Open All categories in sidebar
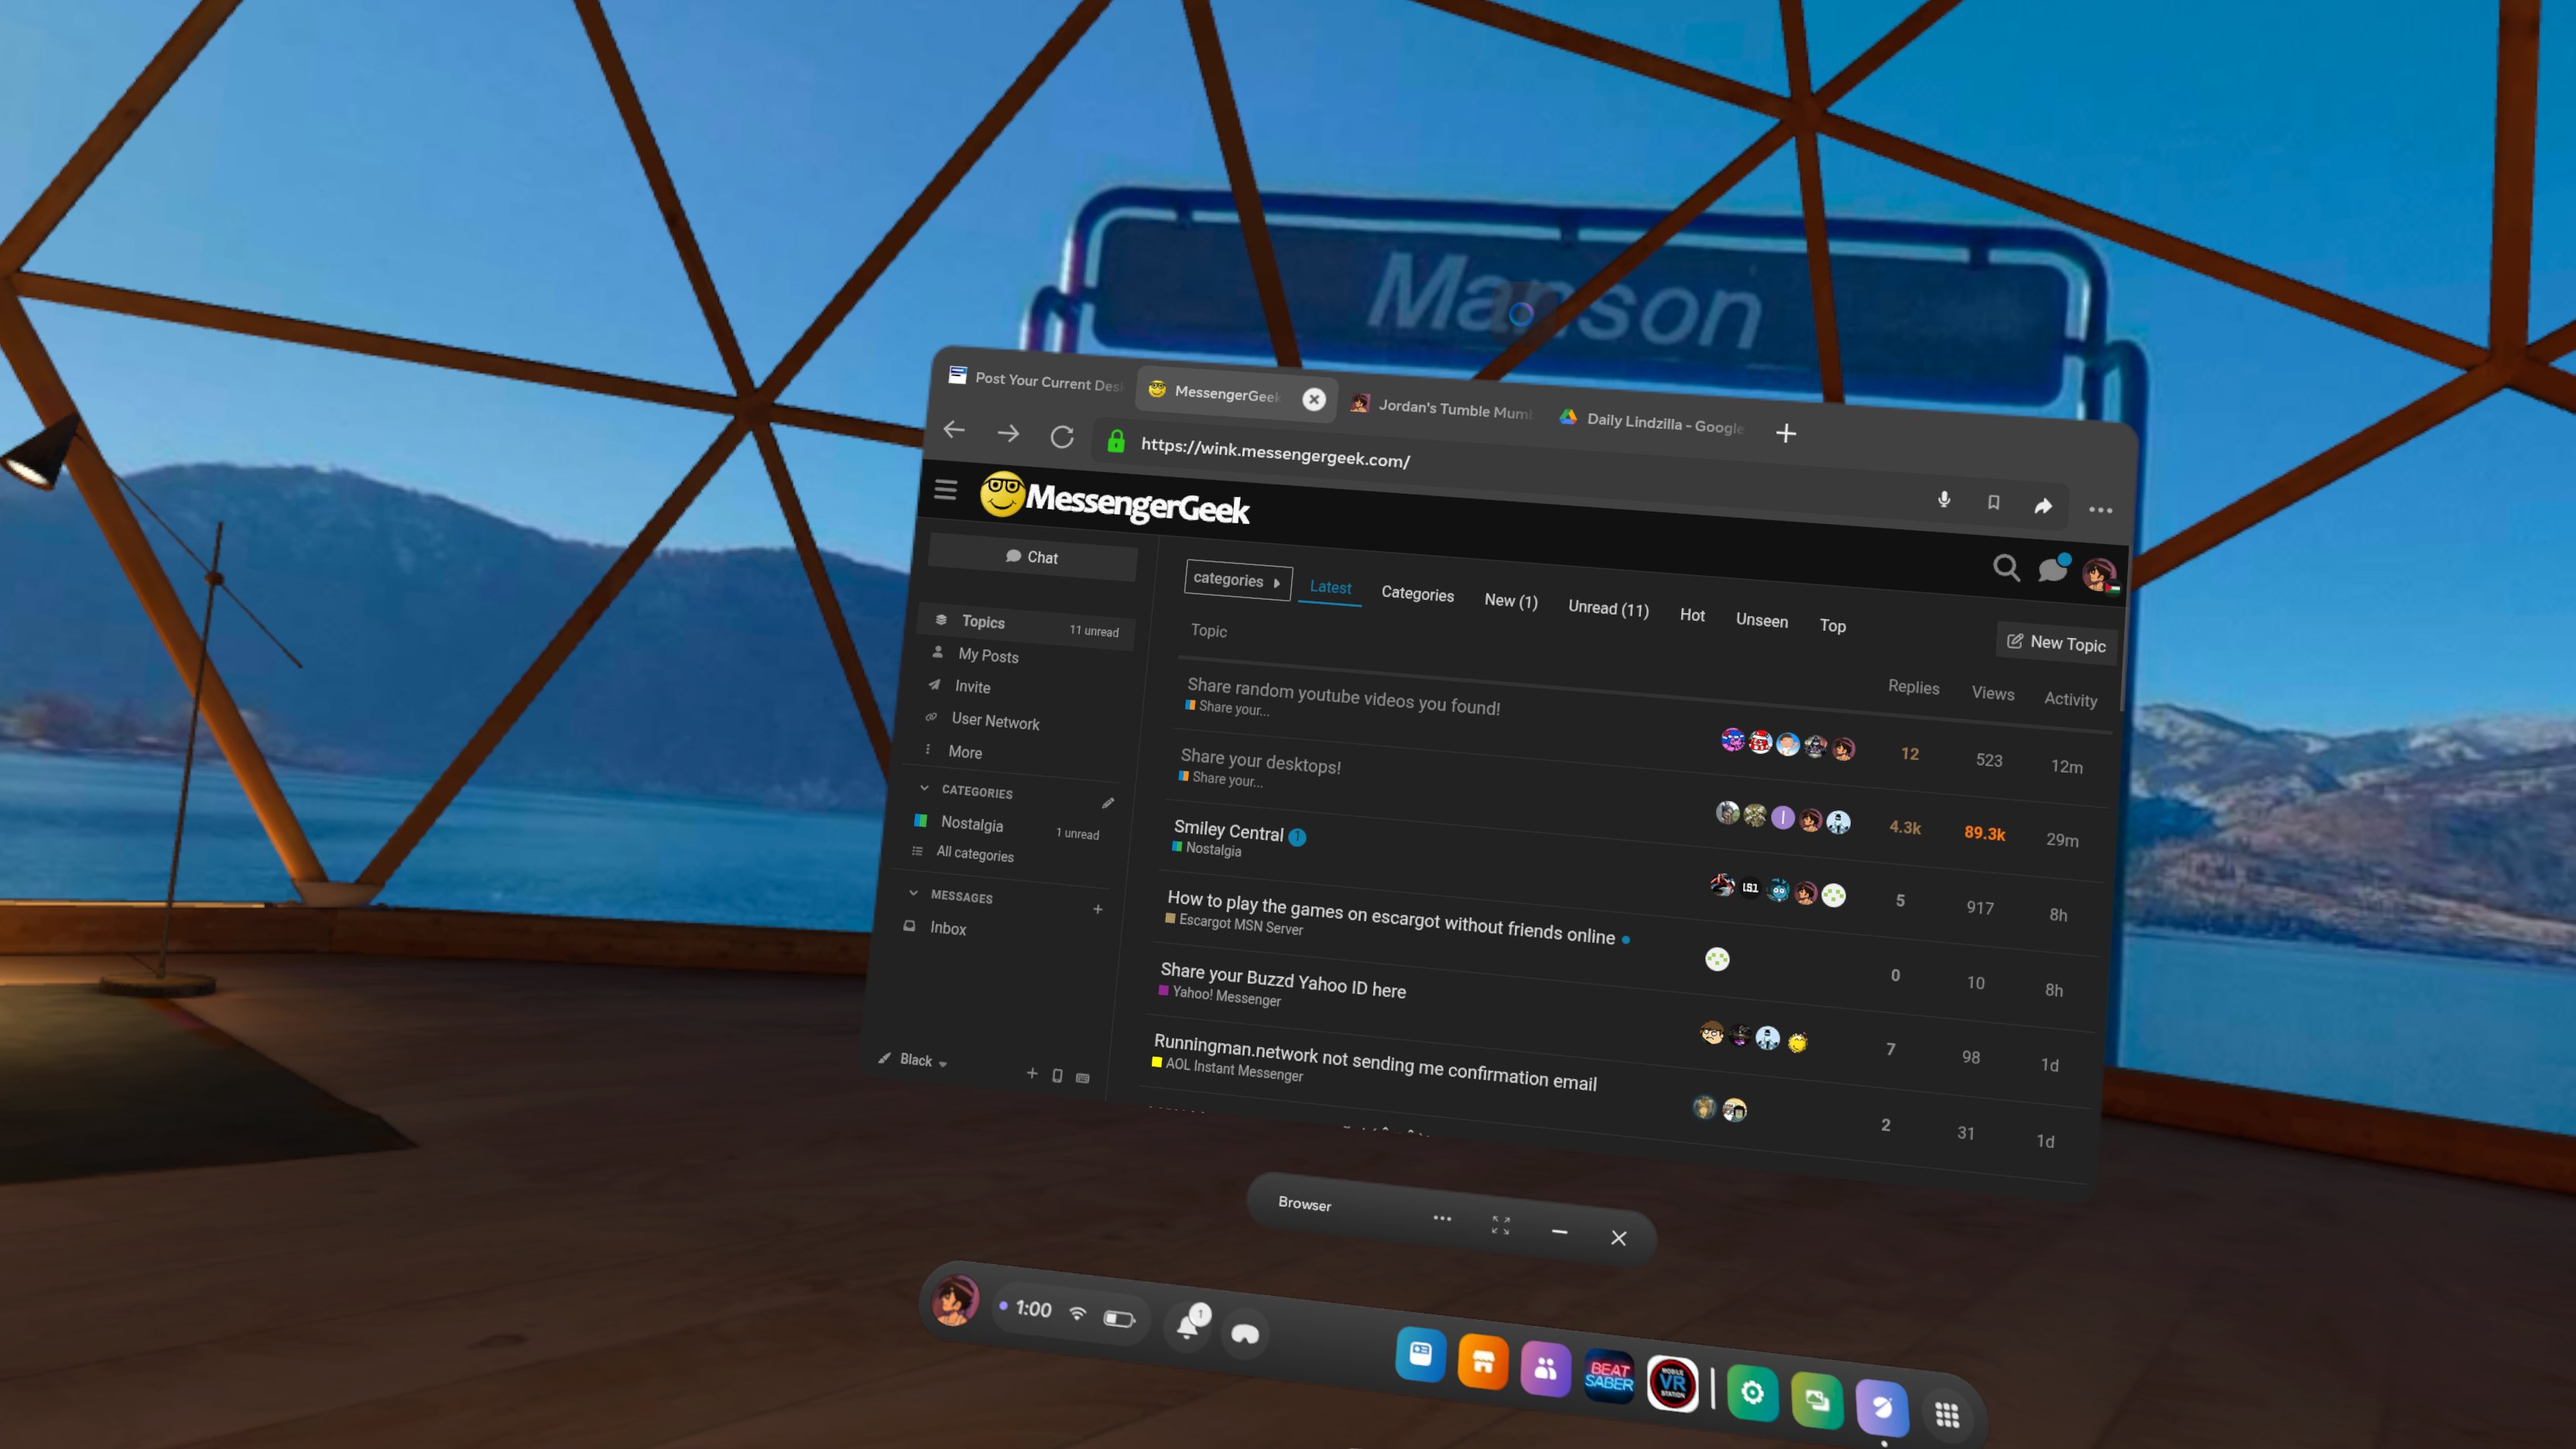This screenshot has width=2576, height=1449. (x=974, y=854)
